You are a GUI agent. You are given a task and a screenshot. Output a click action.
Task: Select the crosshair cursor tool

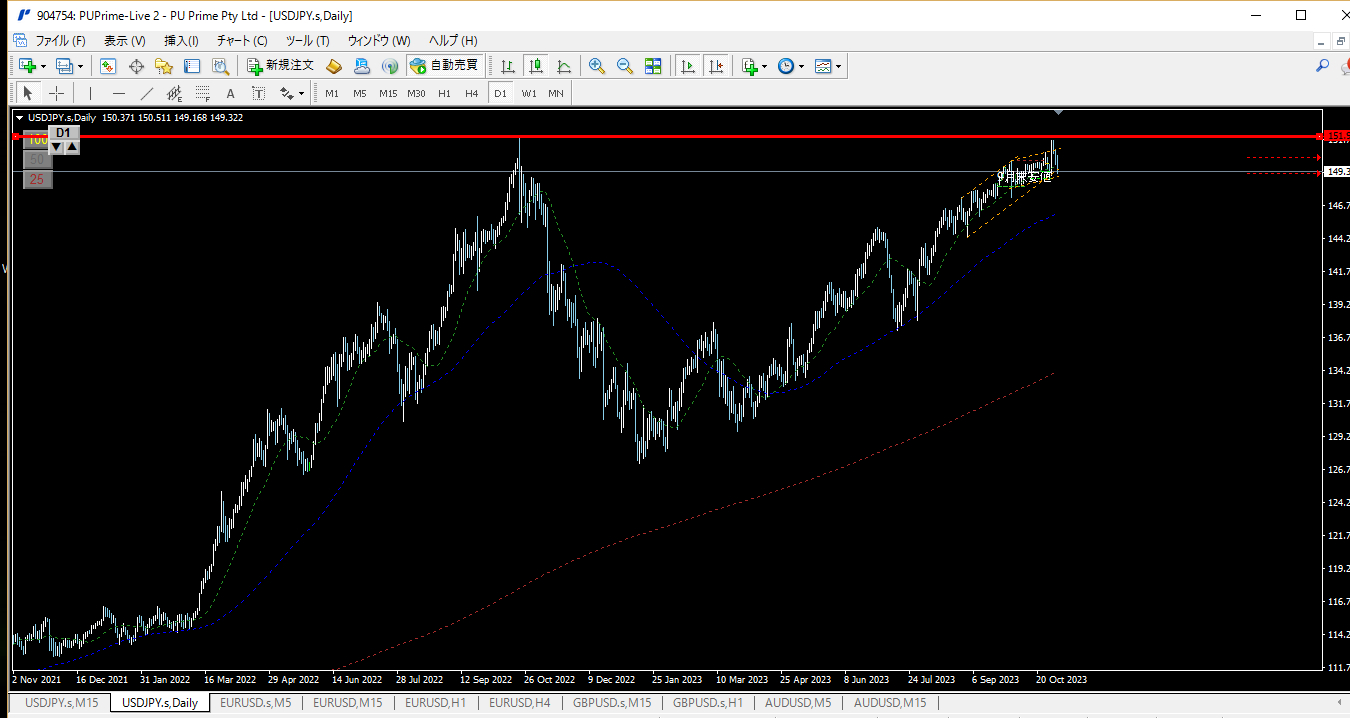point(57,93)
